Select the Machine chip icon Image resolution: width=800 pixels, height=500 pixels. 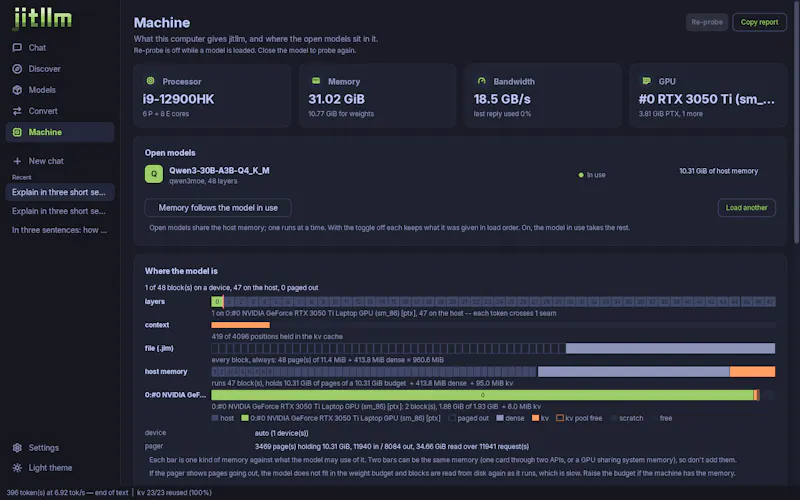[17, 132]
